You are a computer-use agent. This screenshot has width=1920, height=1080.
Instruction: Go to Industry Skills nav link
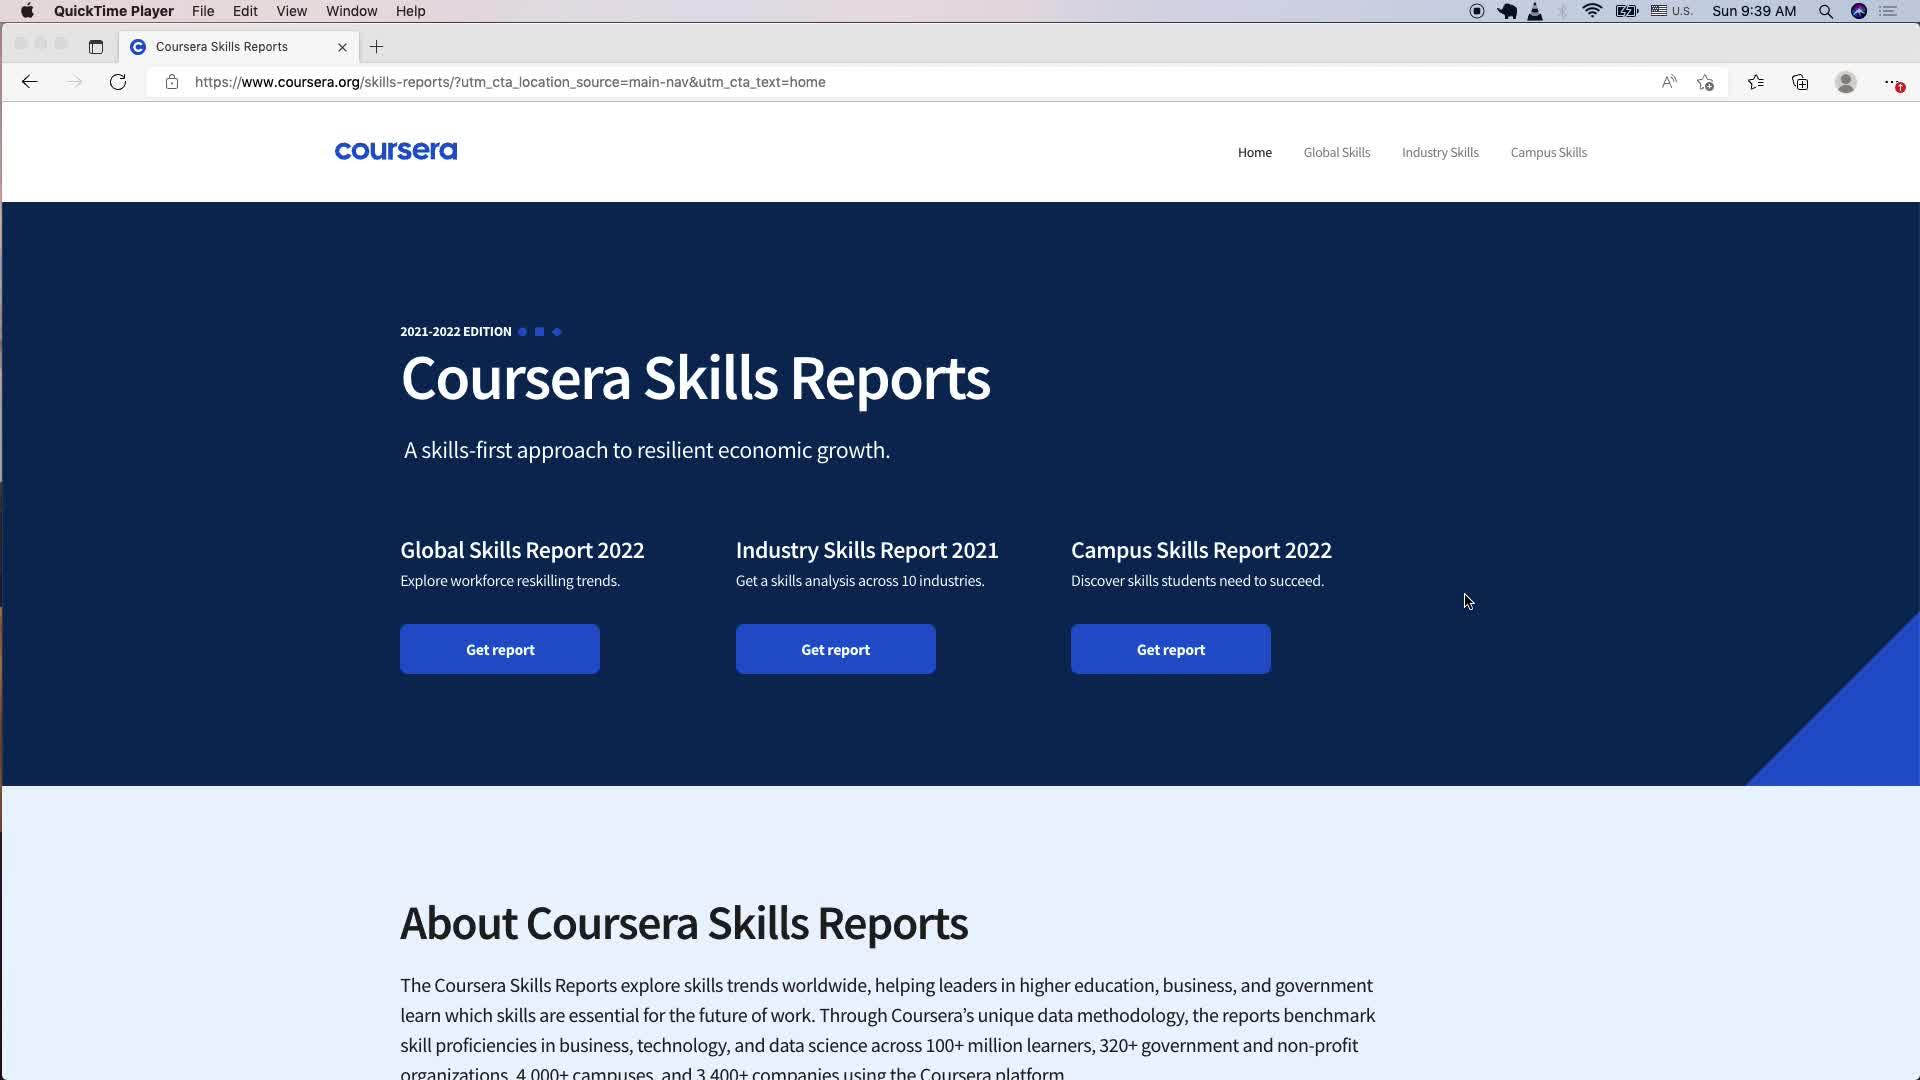click(1439, 152)
